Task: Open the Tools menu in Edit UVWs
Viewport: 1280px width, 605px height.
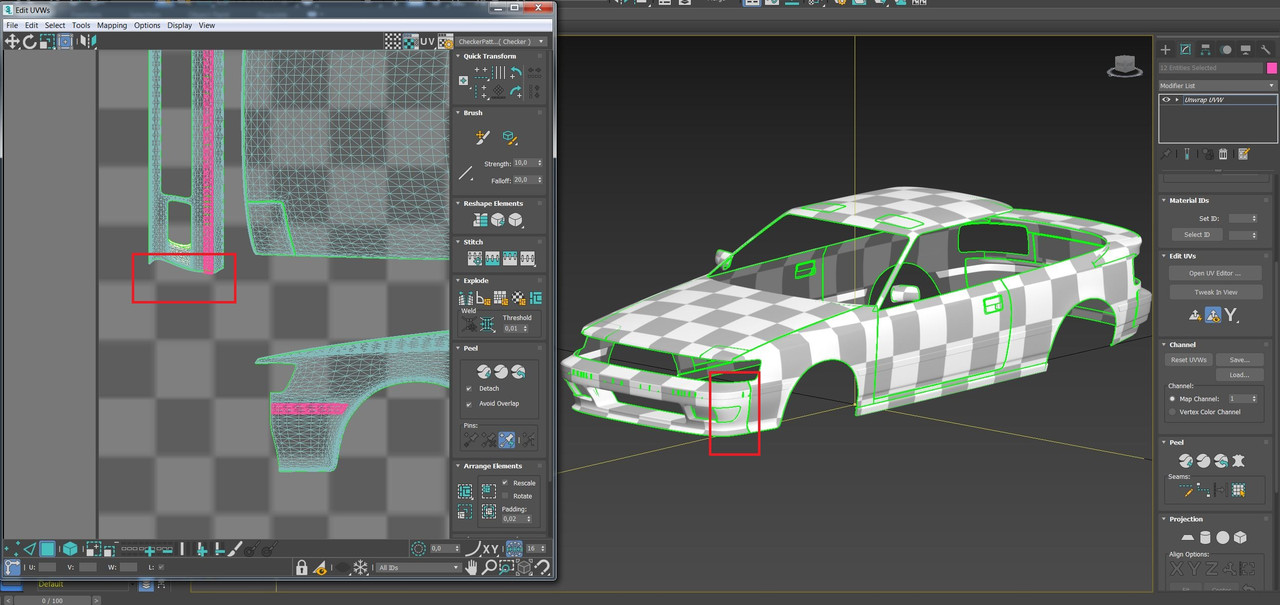Action: click(x=81, y=25)
